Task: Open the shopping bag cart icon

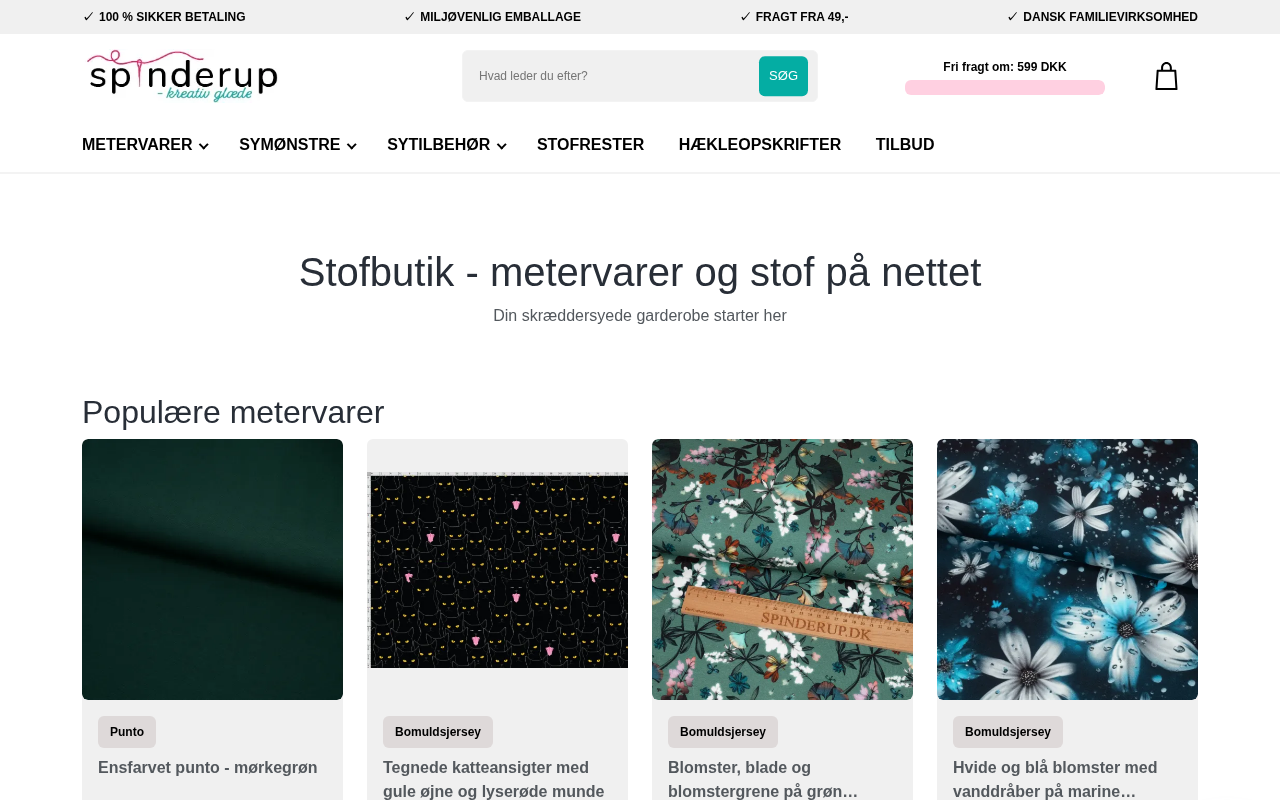Action: click(1166, 76)
